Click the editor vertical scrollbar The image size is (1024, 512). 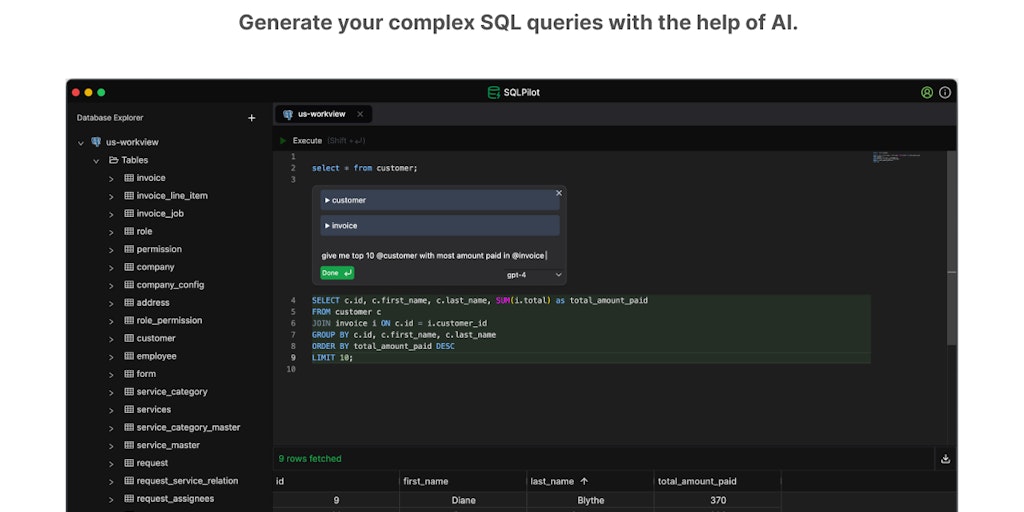coord(951,250)
